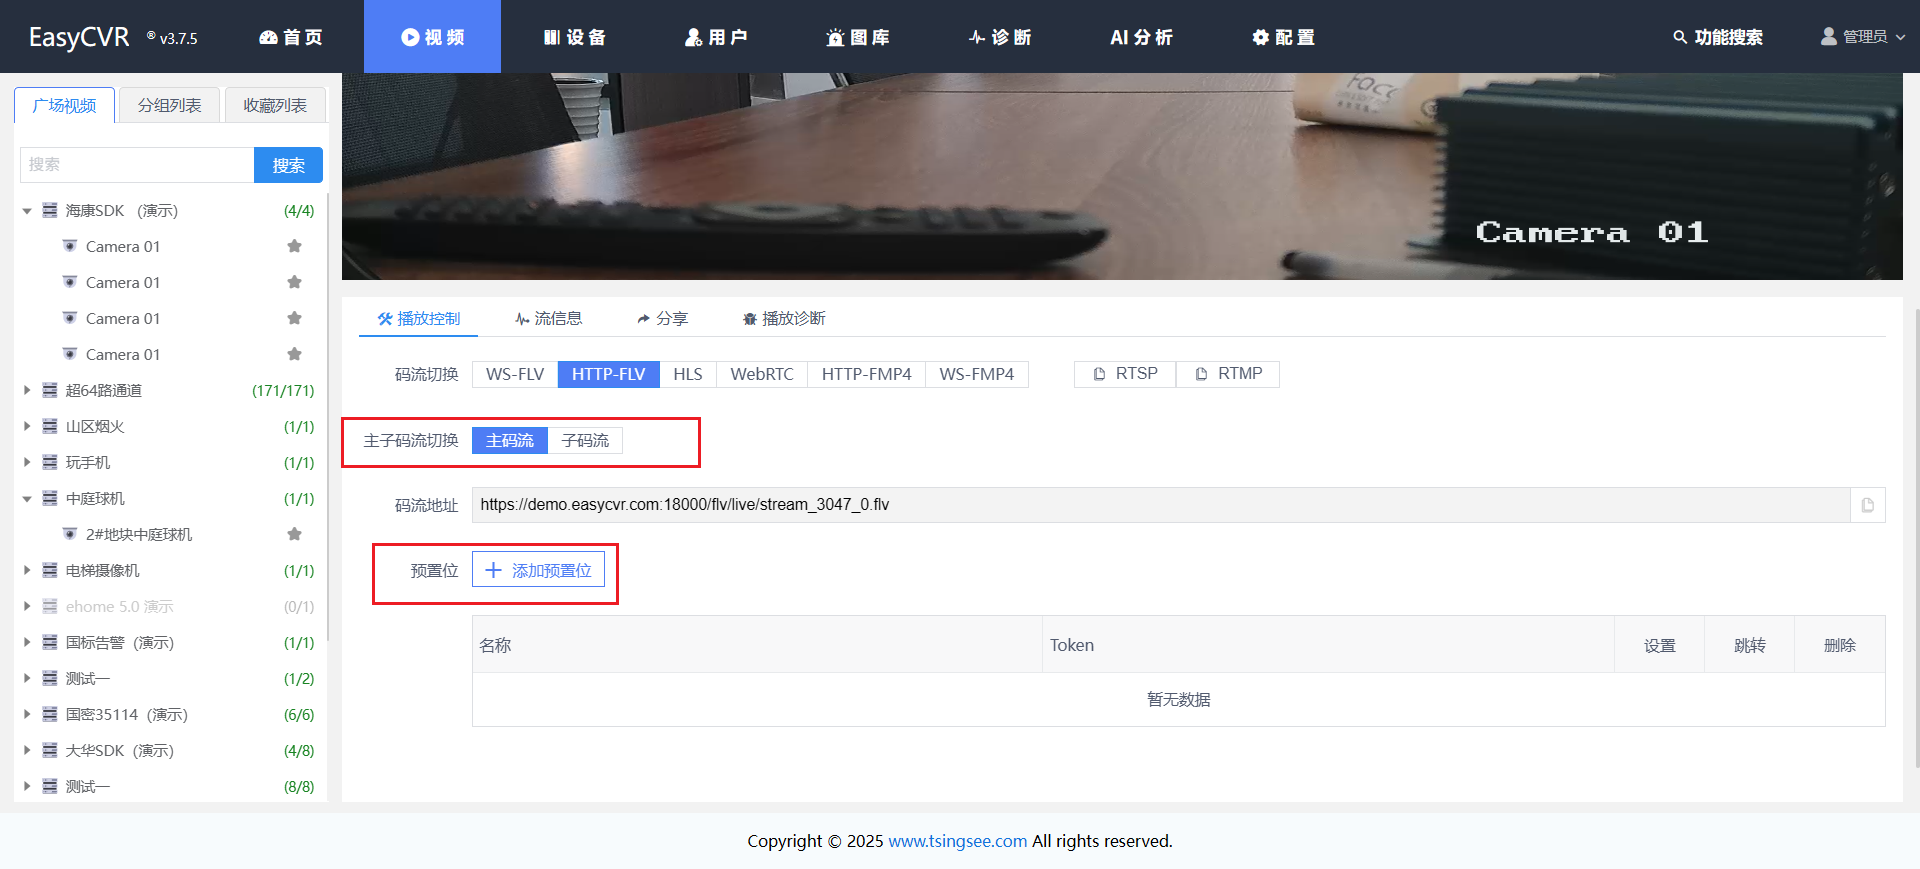The height and width of the screenshot is (869, 1920).
Task: Select the HTTP-FLV stream option
Action: (609, 374)
